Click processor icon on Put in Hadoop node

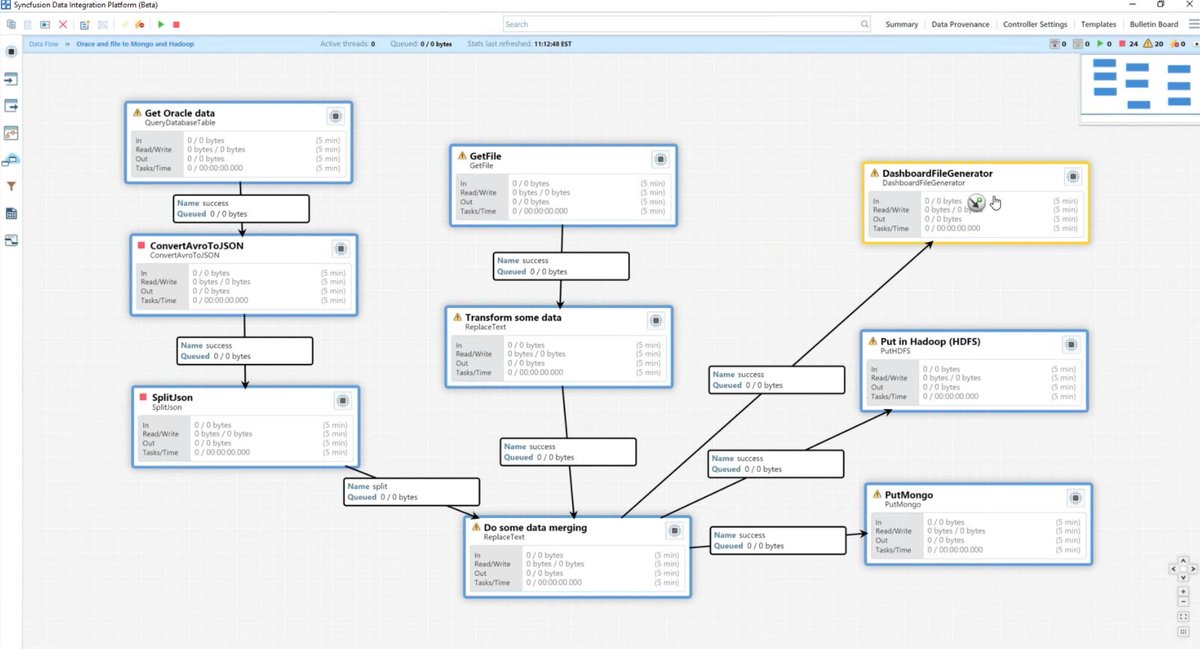click(x=1071, y=344)
